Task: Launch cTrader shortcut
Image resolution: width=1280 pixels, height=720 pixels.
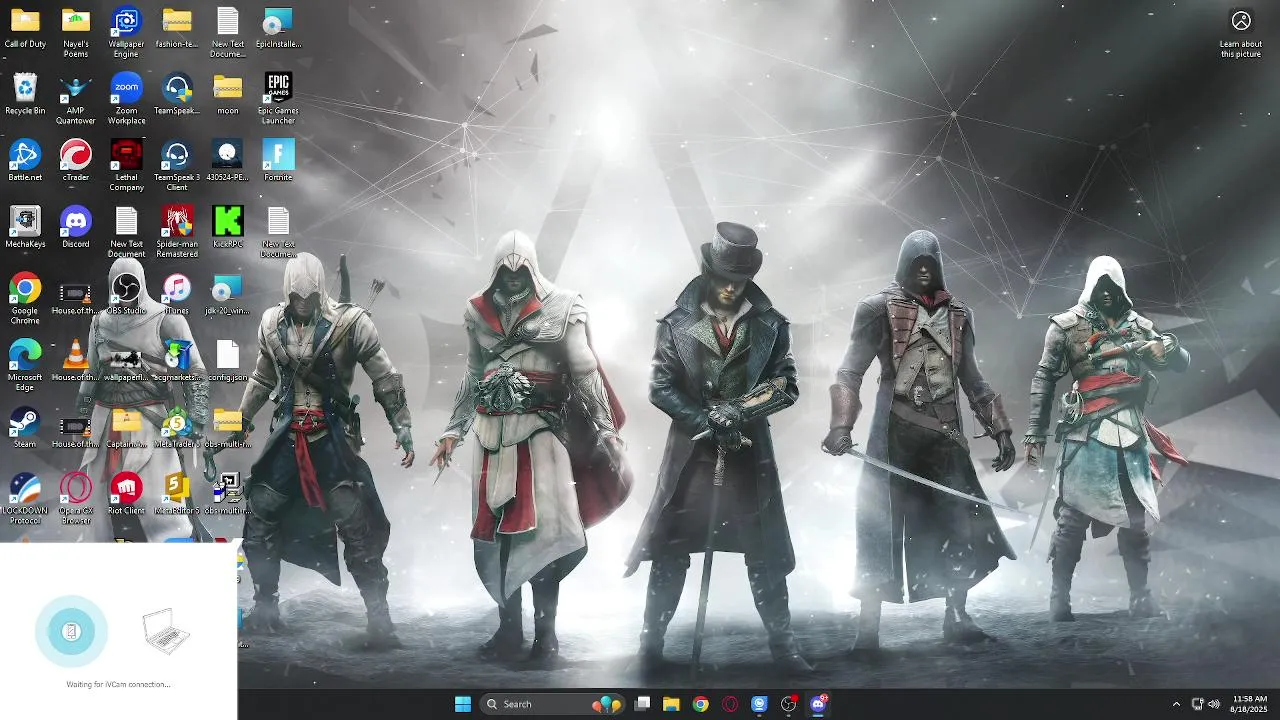Action: 76,161
